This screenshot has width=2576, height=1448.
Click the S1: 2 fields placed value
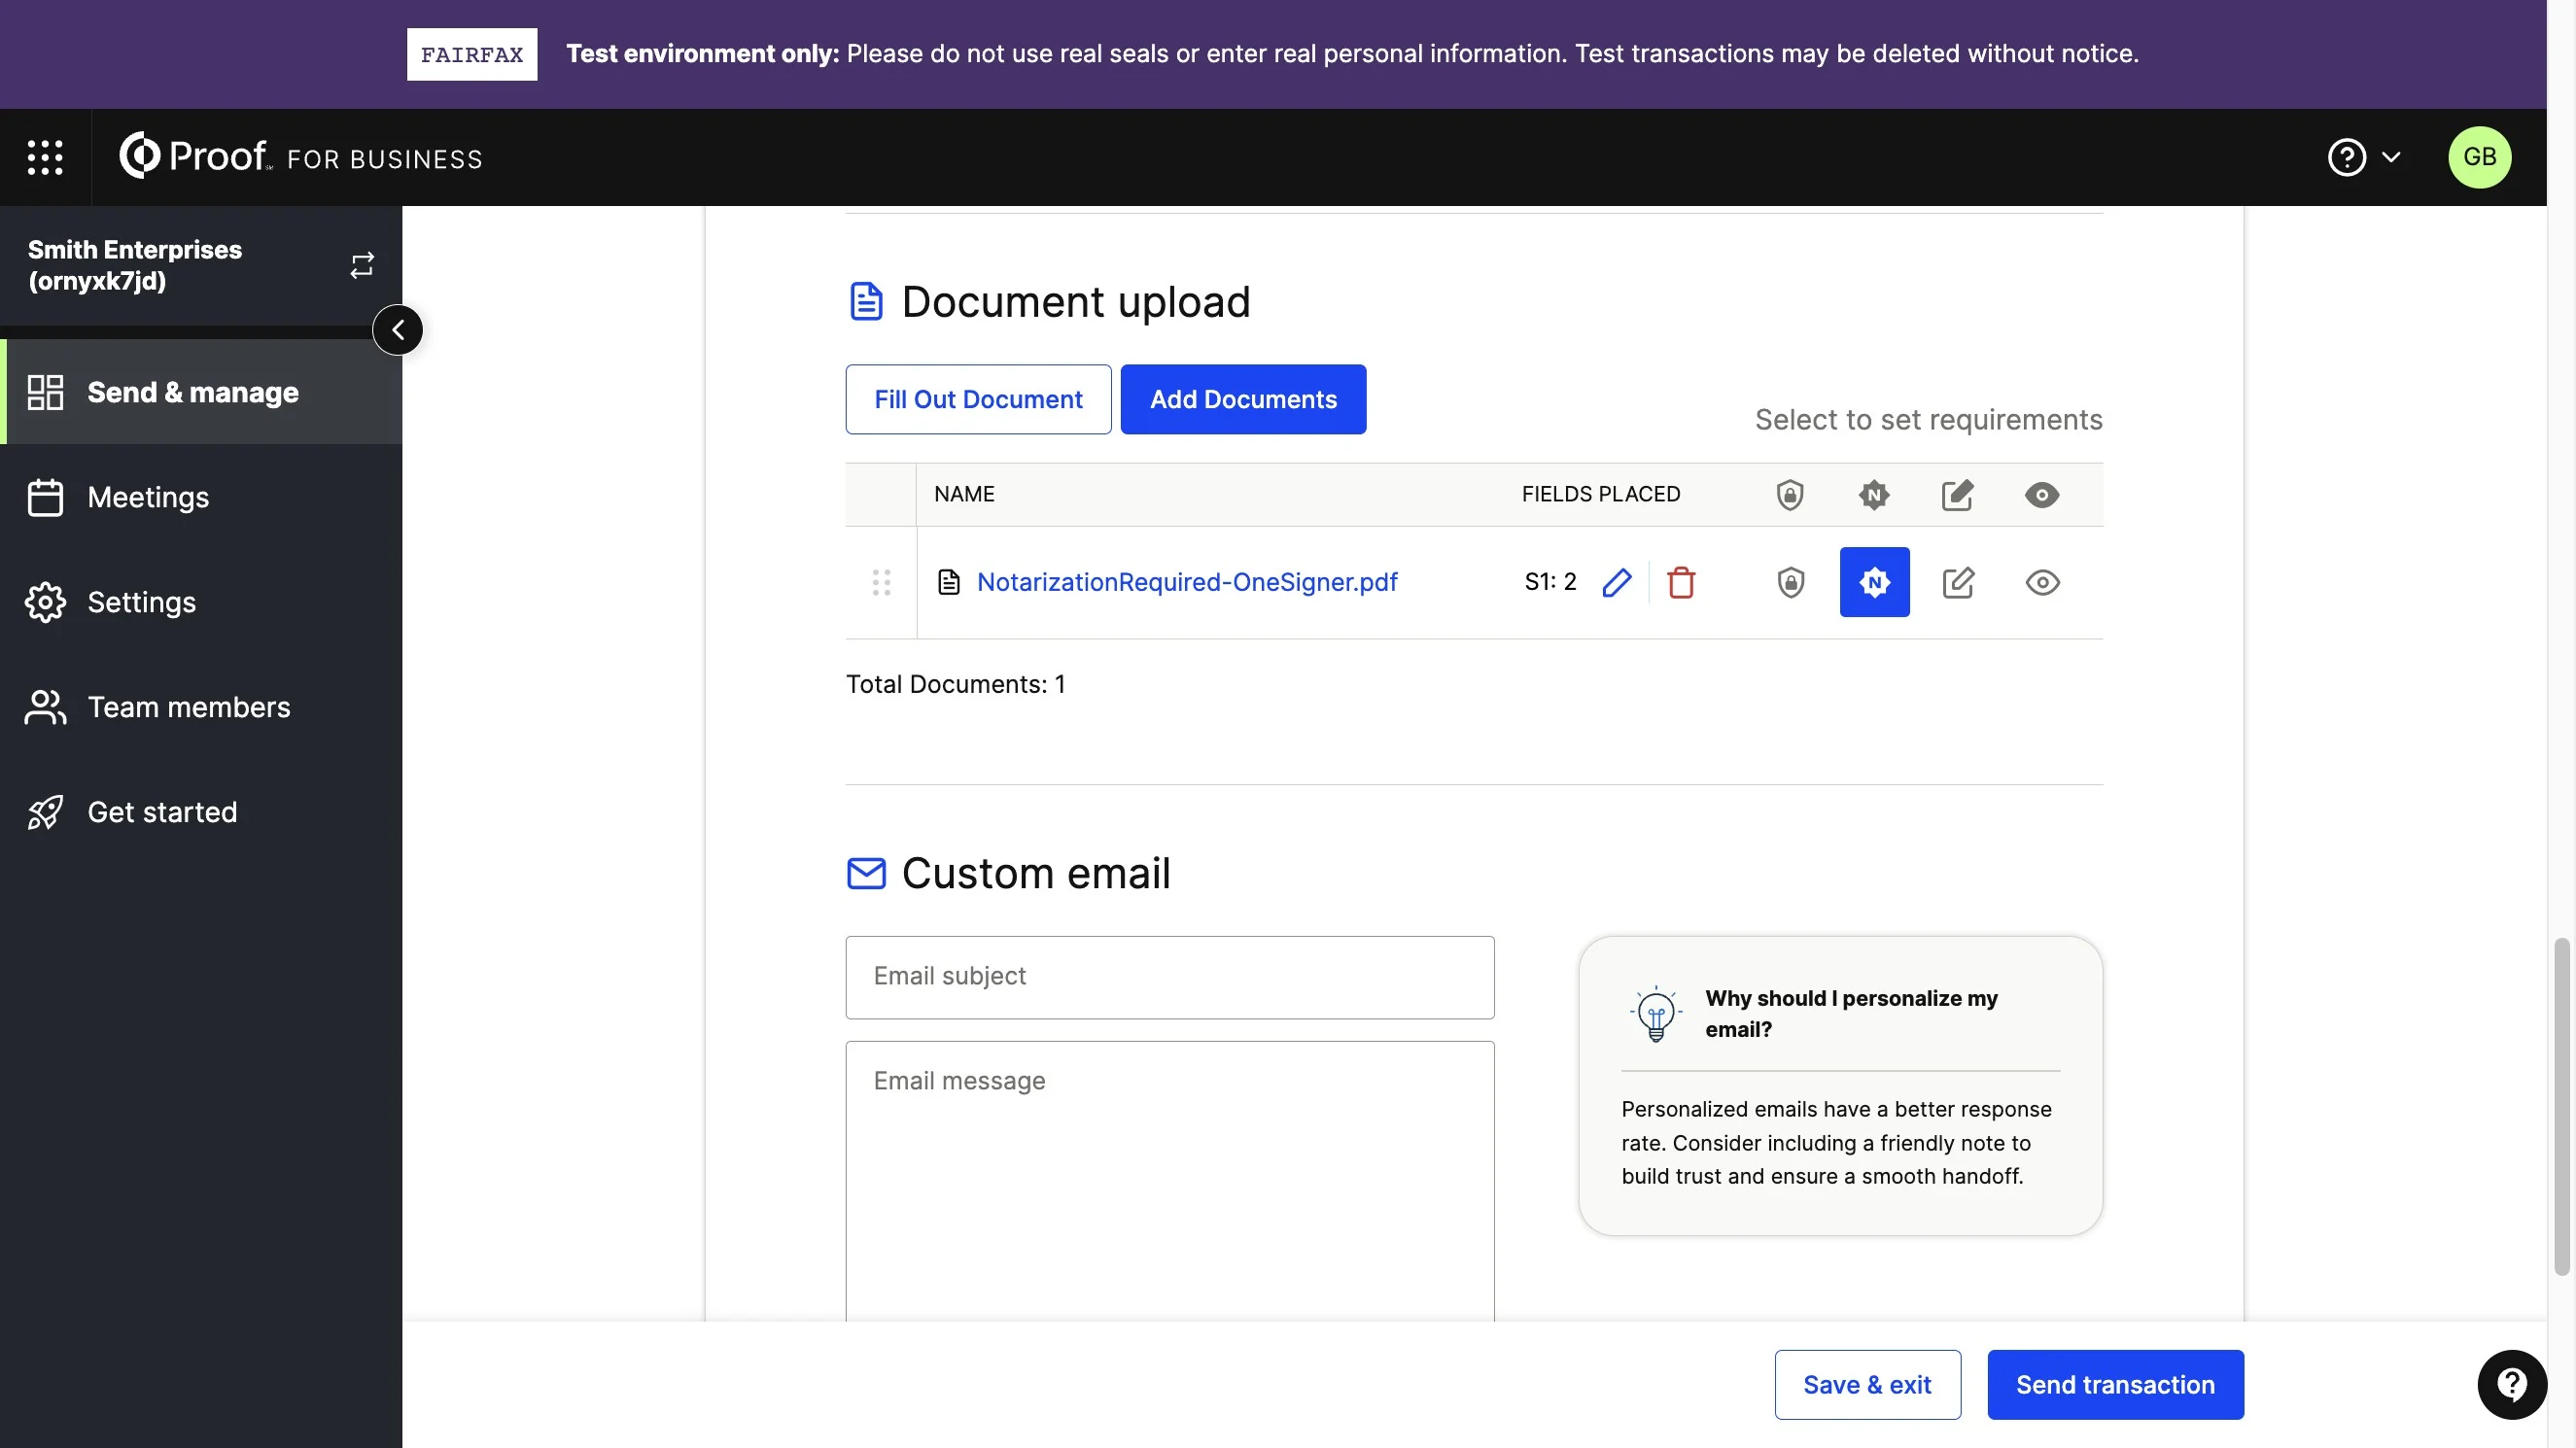coord(1550,582)
